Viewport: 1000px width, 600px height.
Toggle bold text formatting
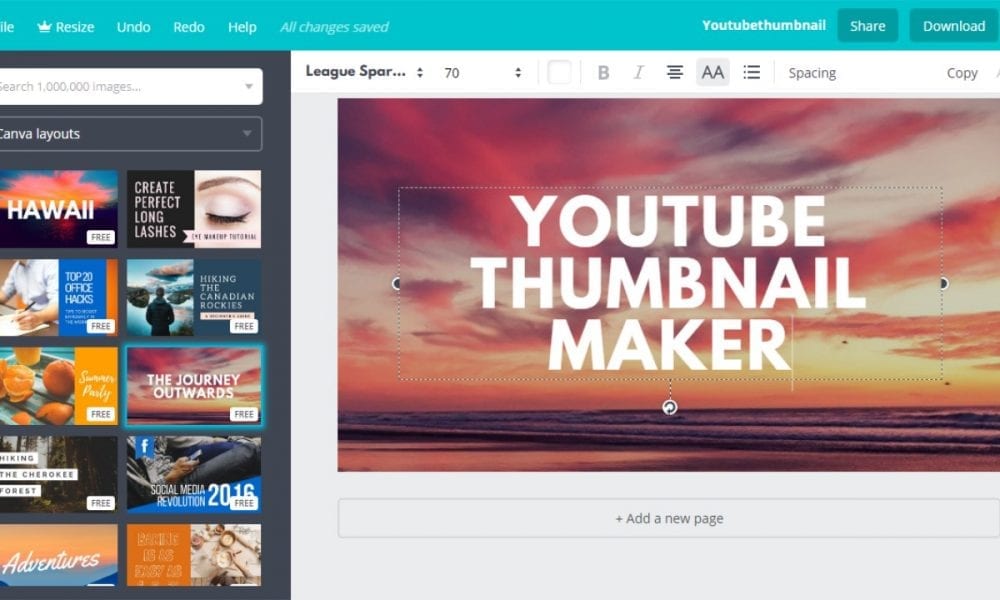tap(603, 73)
